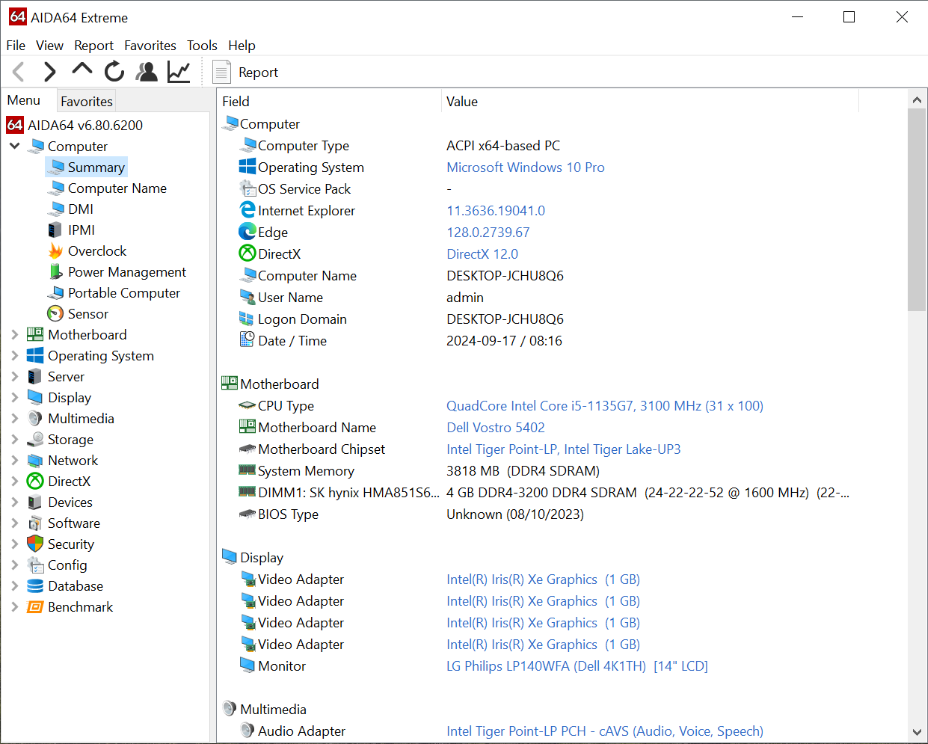
Task: Expand the Storage tree node
Action: [15, 439]
